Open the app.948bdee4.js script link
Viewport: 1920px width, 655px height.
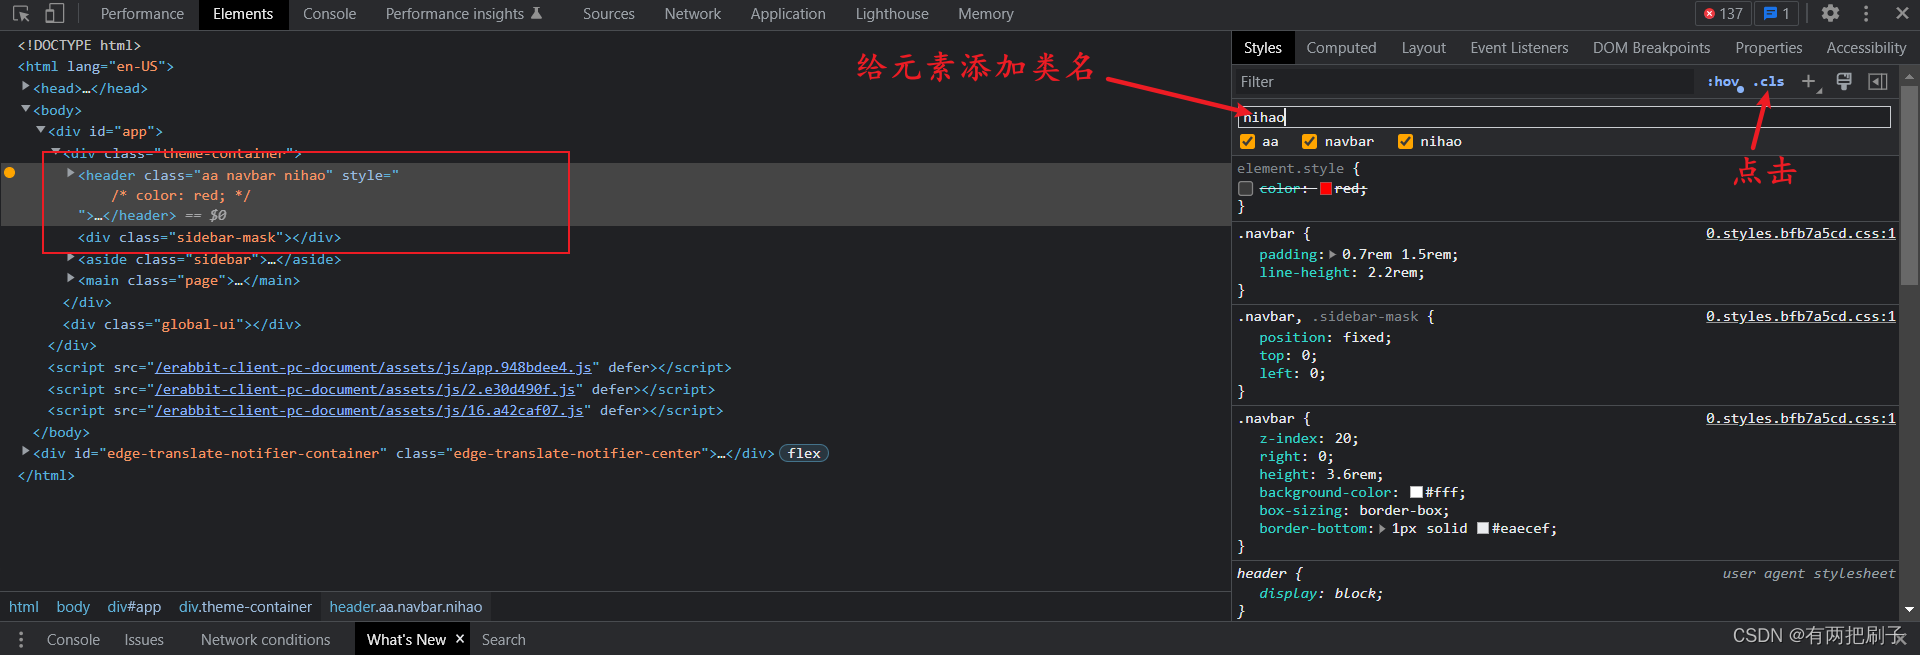pyautogui.click(x=373, y=368)
